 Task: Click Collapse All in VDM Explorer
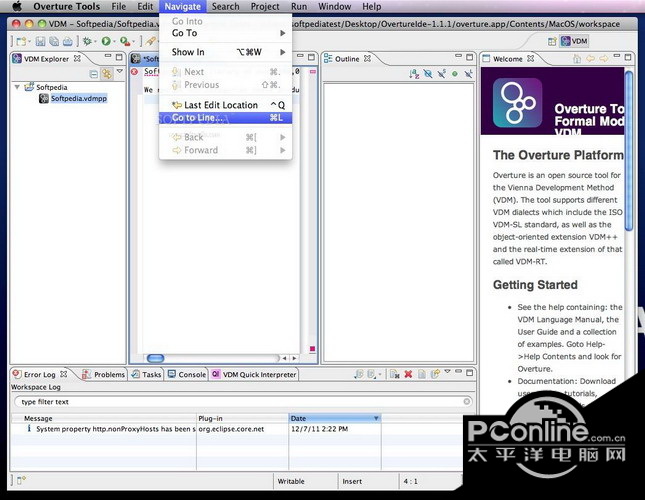pos(94,74)
